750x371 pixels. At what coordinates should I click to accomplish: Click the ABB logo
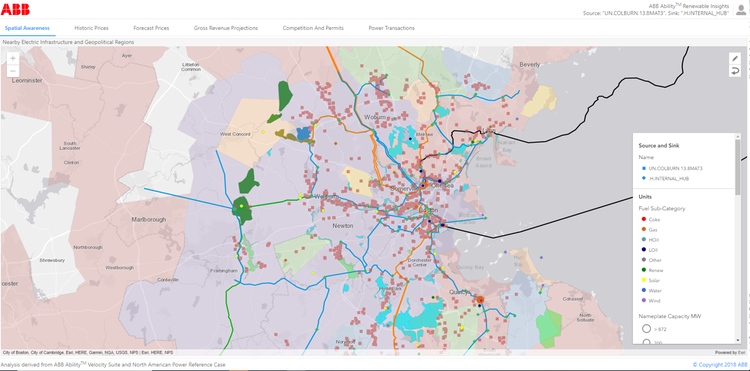click(15, 9)
